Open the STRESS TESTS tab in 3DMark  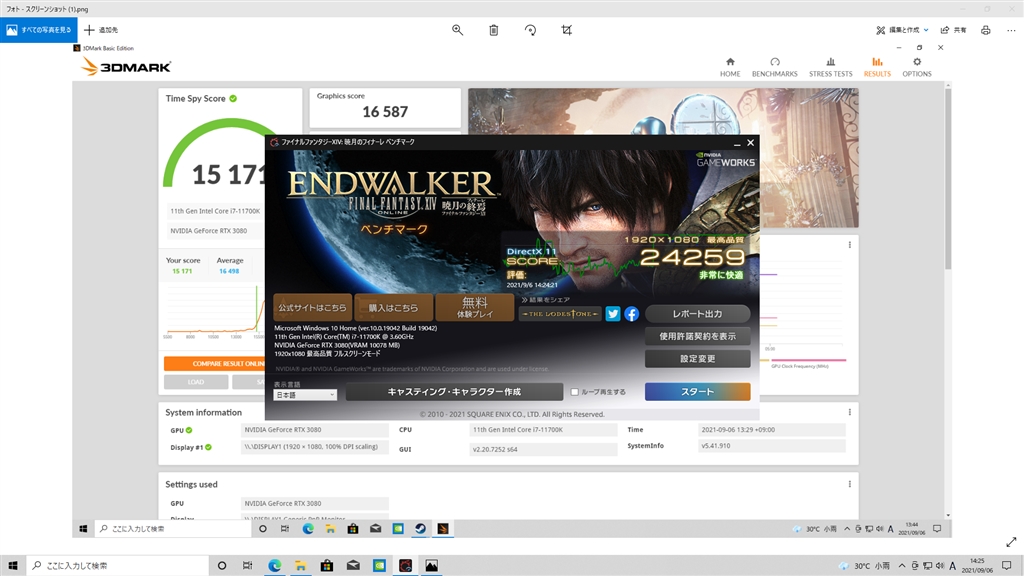coord(831,67)
